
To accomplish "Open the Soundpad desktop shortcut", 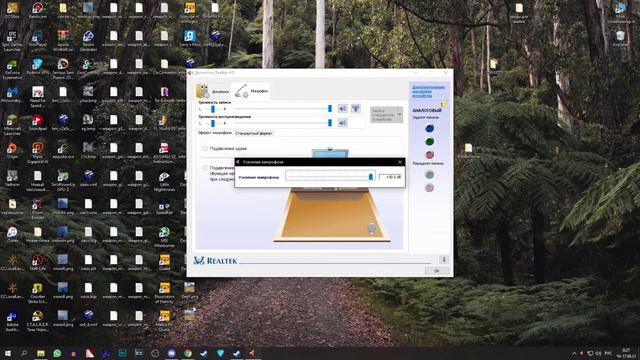I will click(x=38, y=122).
